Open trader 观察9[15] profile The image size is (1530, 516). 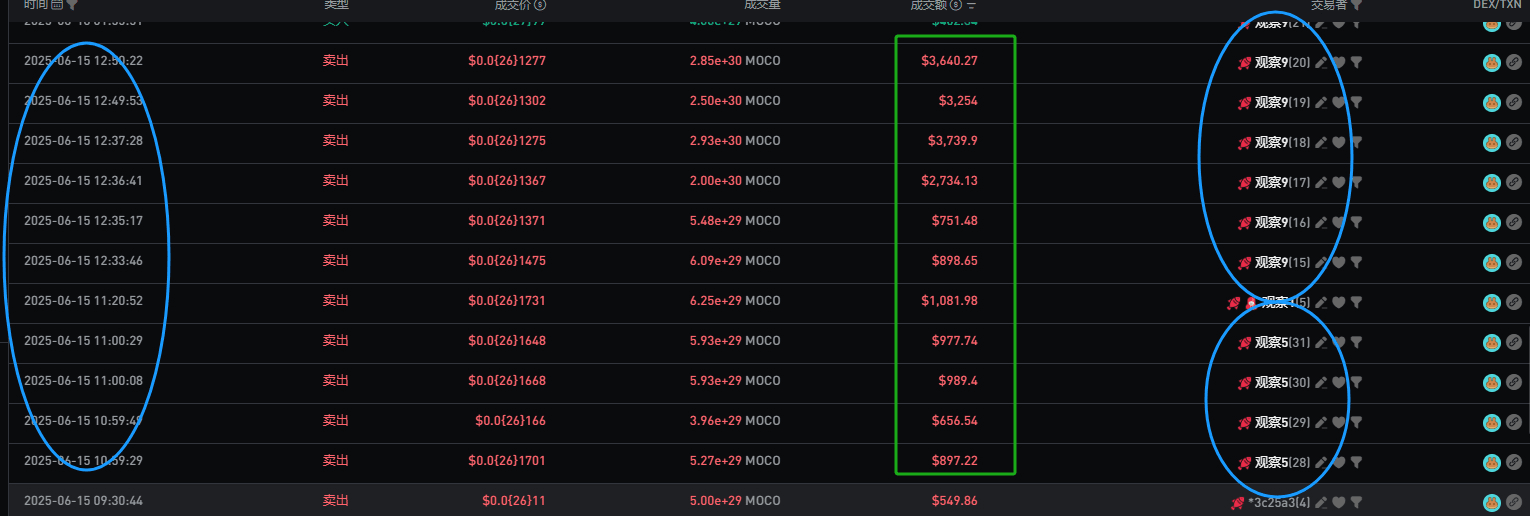[x=1282, y=262]
